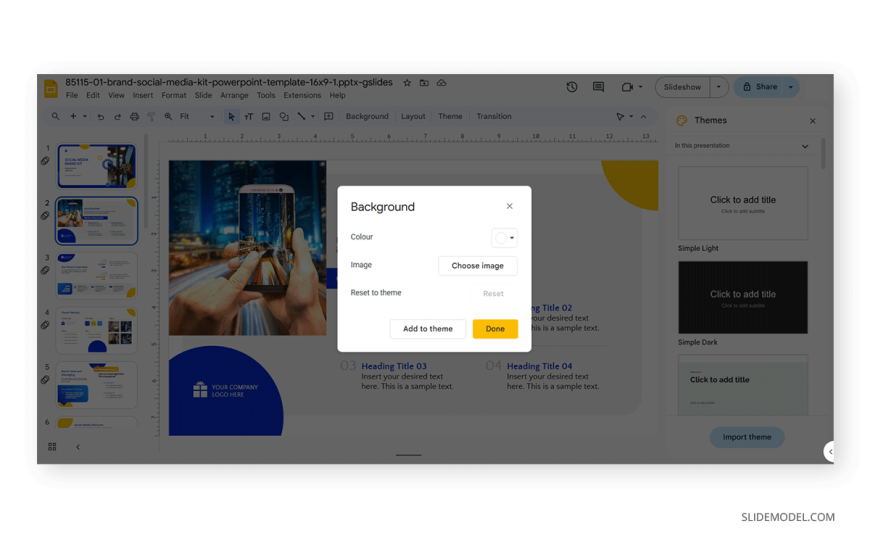Click the Add to theme button

(x=427, y=329)
